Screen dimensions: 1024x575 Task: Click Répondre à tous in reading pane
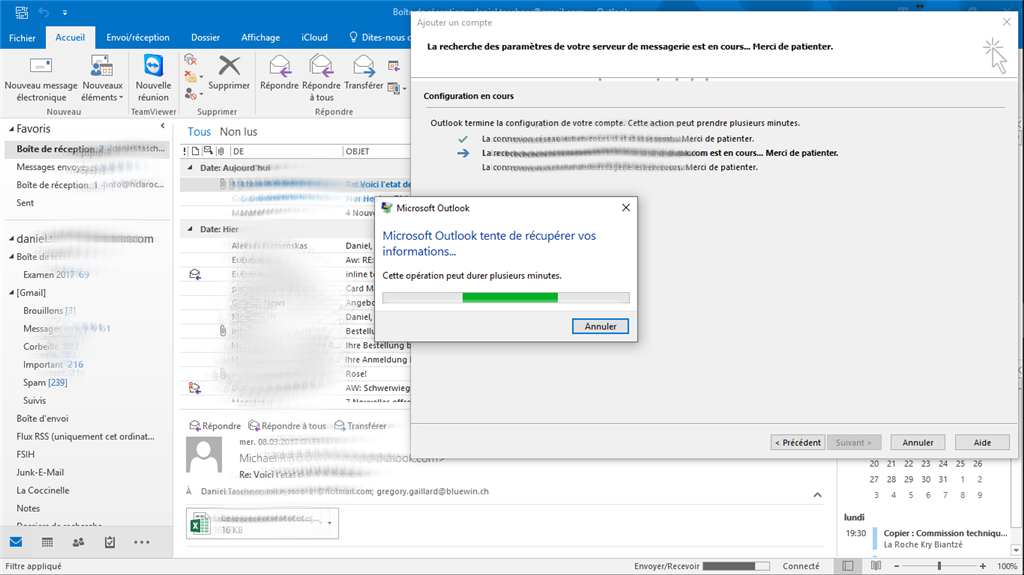coord(287,426)
